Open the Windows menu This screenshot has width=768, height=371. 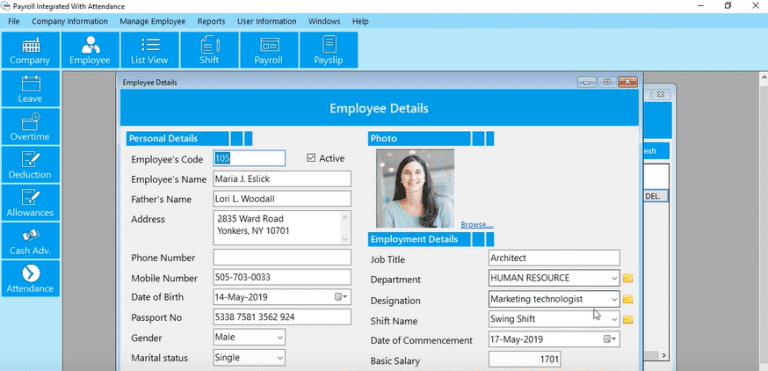tap(324, 21)
